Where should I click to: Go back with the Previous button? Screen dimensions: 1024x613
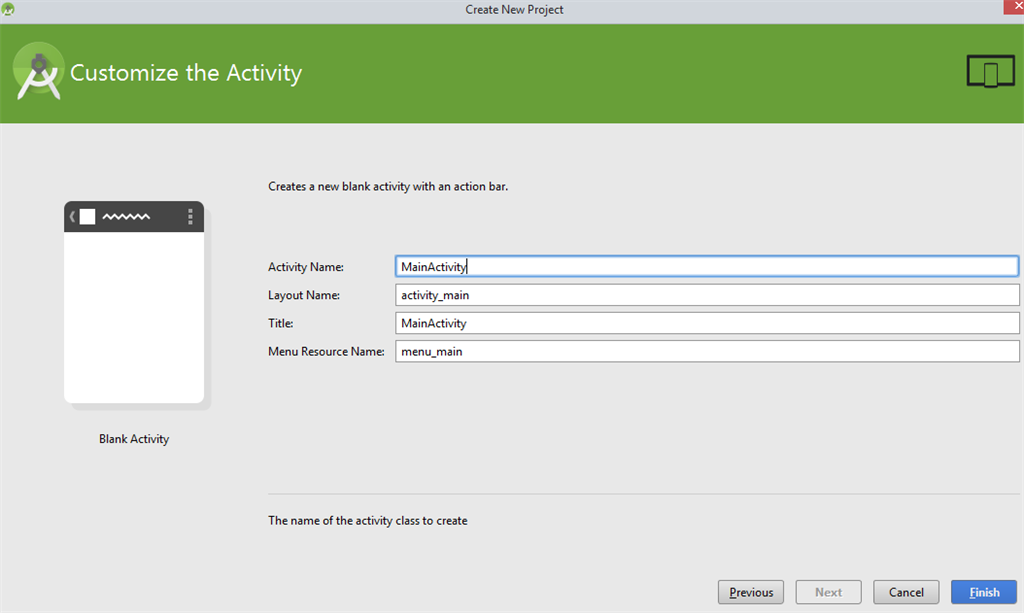[x=750, y=592]
